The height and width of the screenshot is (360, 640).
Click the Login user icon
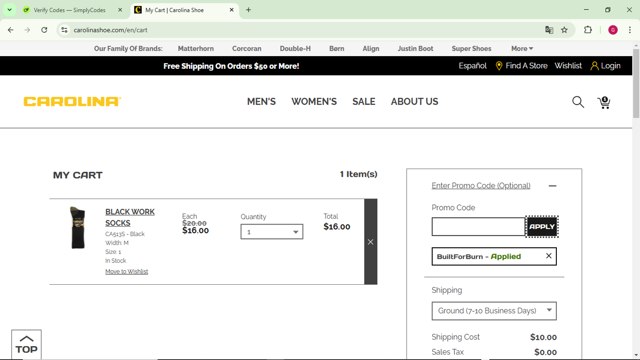(594, 66)
